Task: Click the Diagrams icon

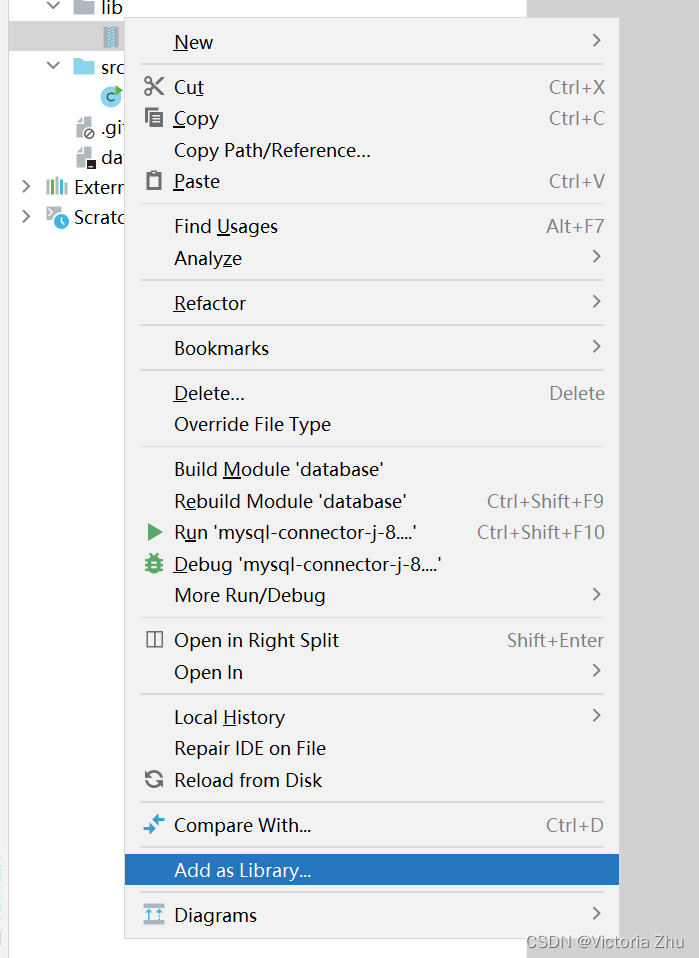Action: click(x=154, y=914)
